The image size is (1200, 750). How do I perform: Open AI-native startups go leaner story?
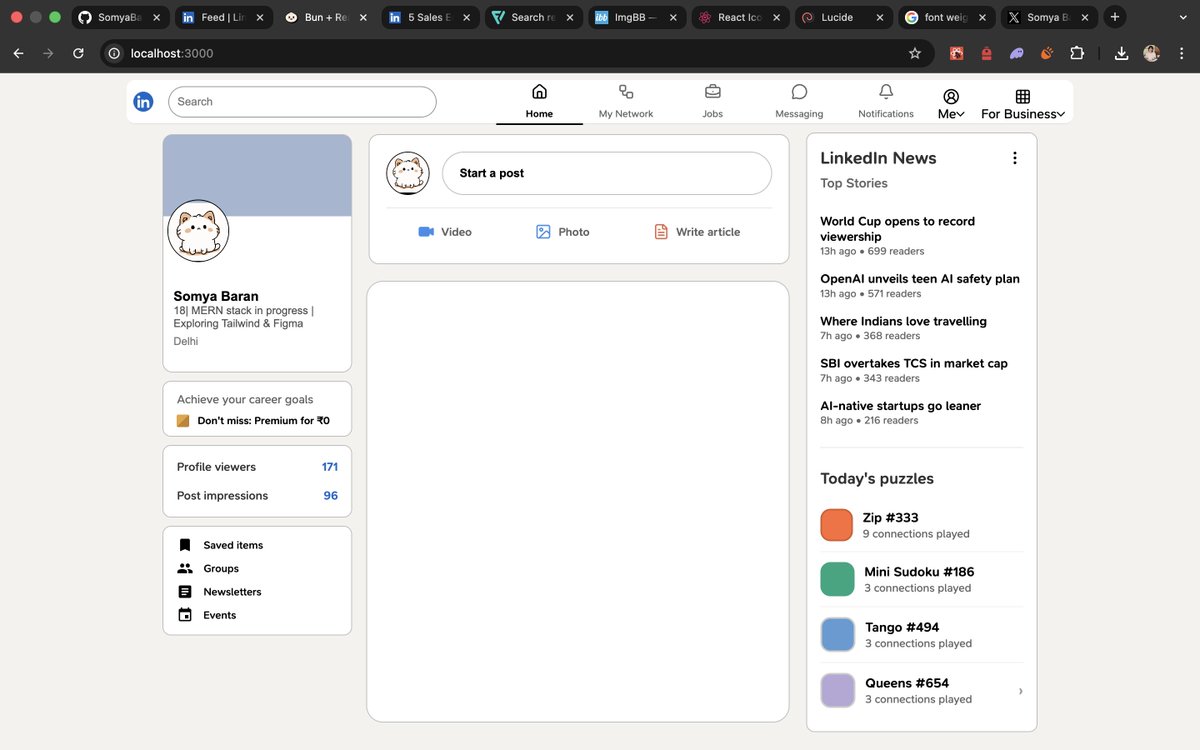(x=900, y=406)
